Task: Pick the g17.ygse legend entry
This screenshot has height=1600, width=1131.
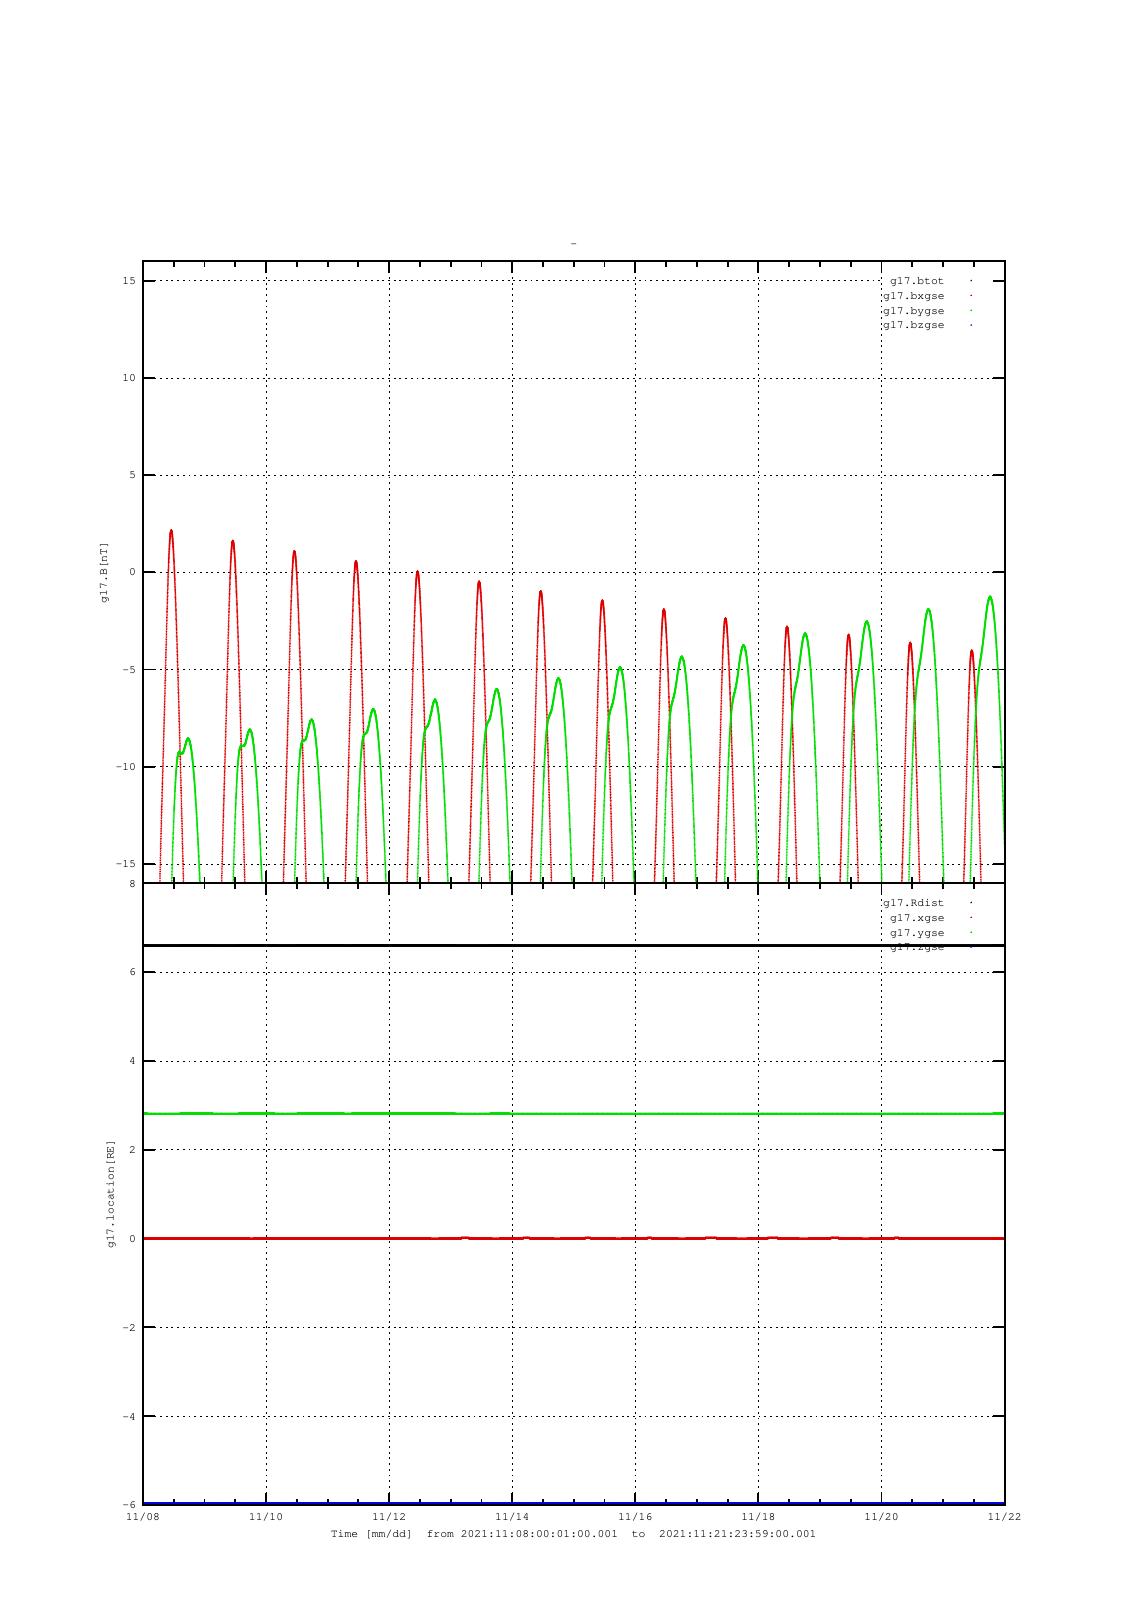Action: (917, 933)
